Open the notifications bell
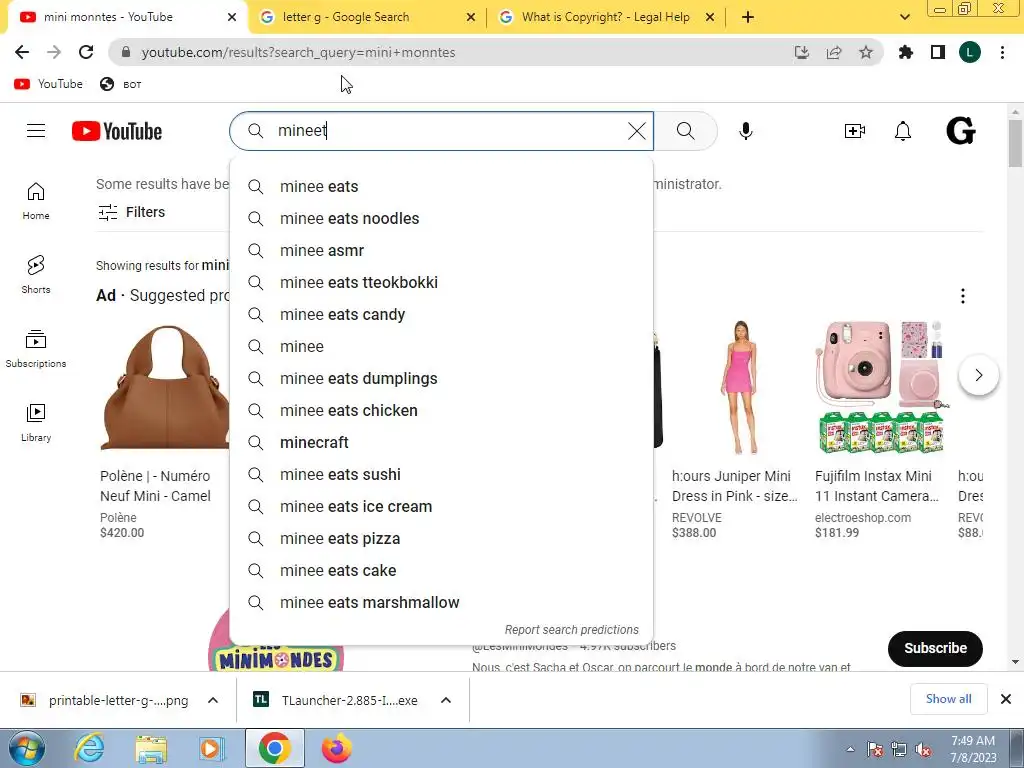1024x768 pixels. pos(903,131)
